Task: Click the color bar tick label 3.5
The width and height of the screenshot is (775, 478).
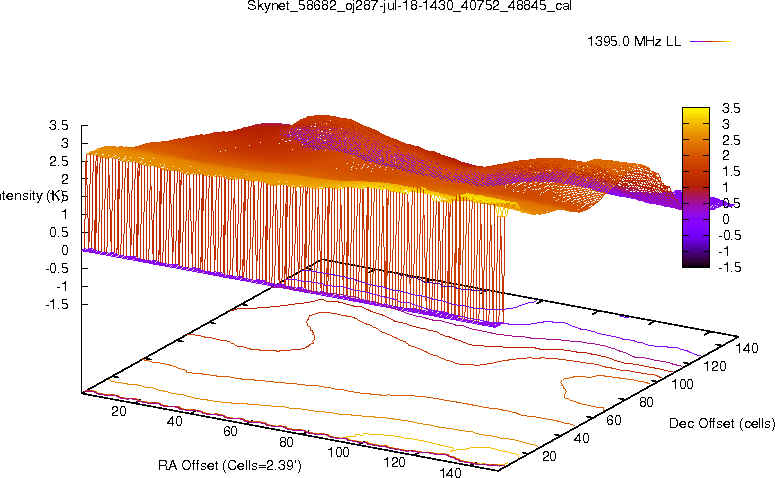Action: click(731, 108)
